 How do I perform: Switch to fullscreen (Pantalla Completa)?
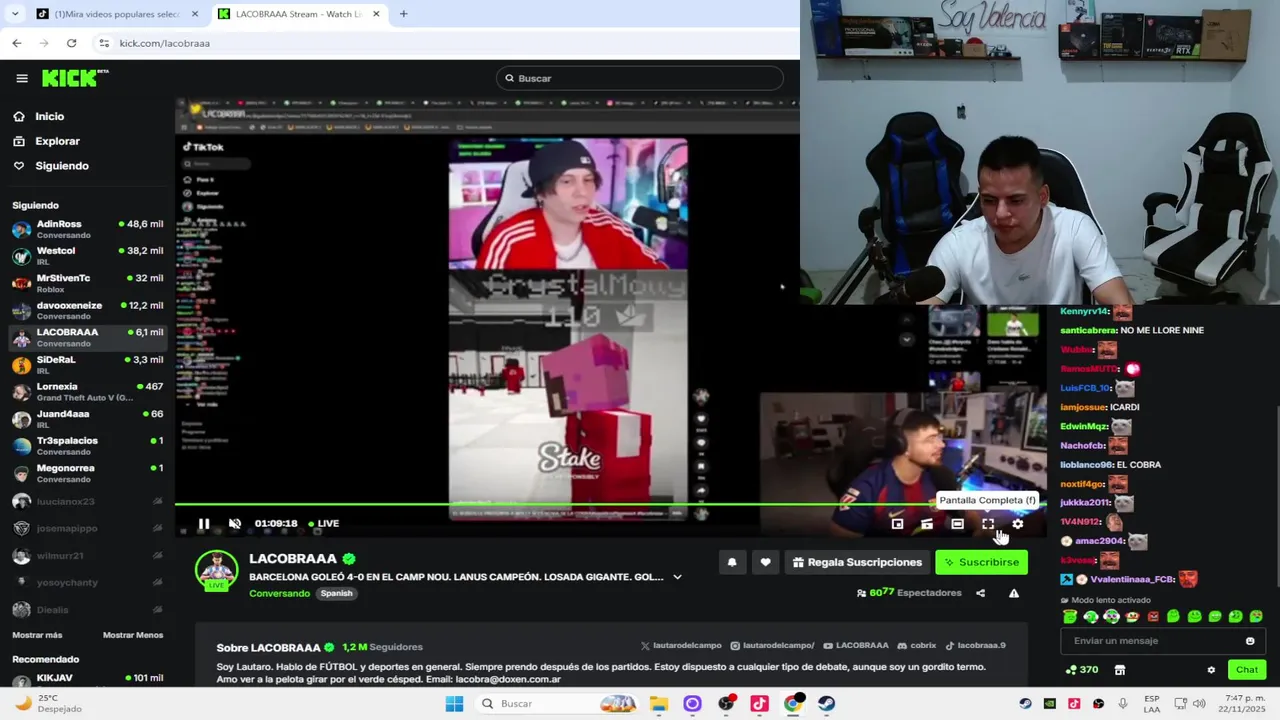pyautogui.click(x=988, y=523)
